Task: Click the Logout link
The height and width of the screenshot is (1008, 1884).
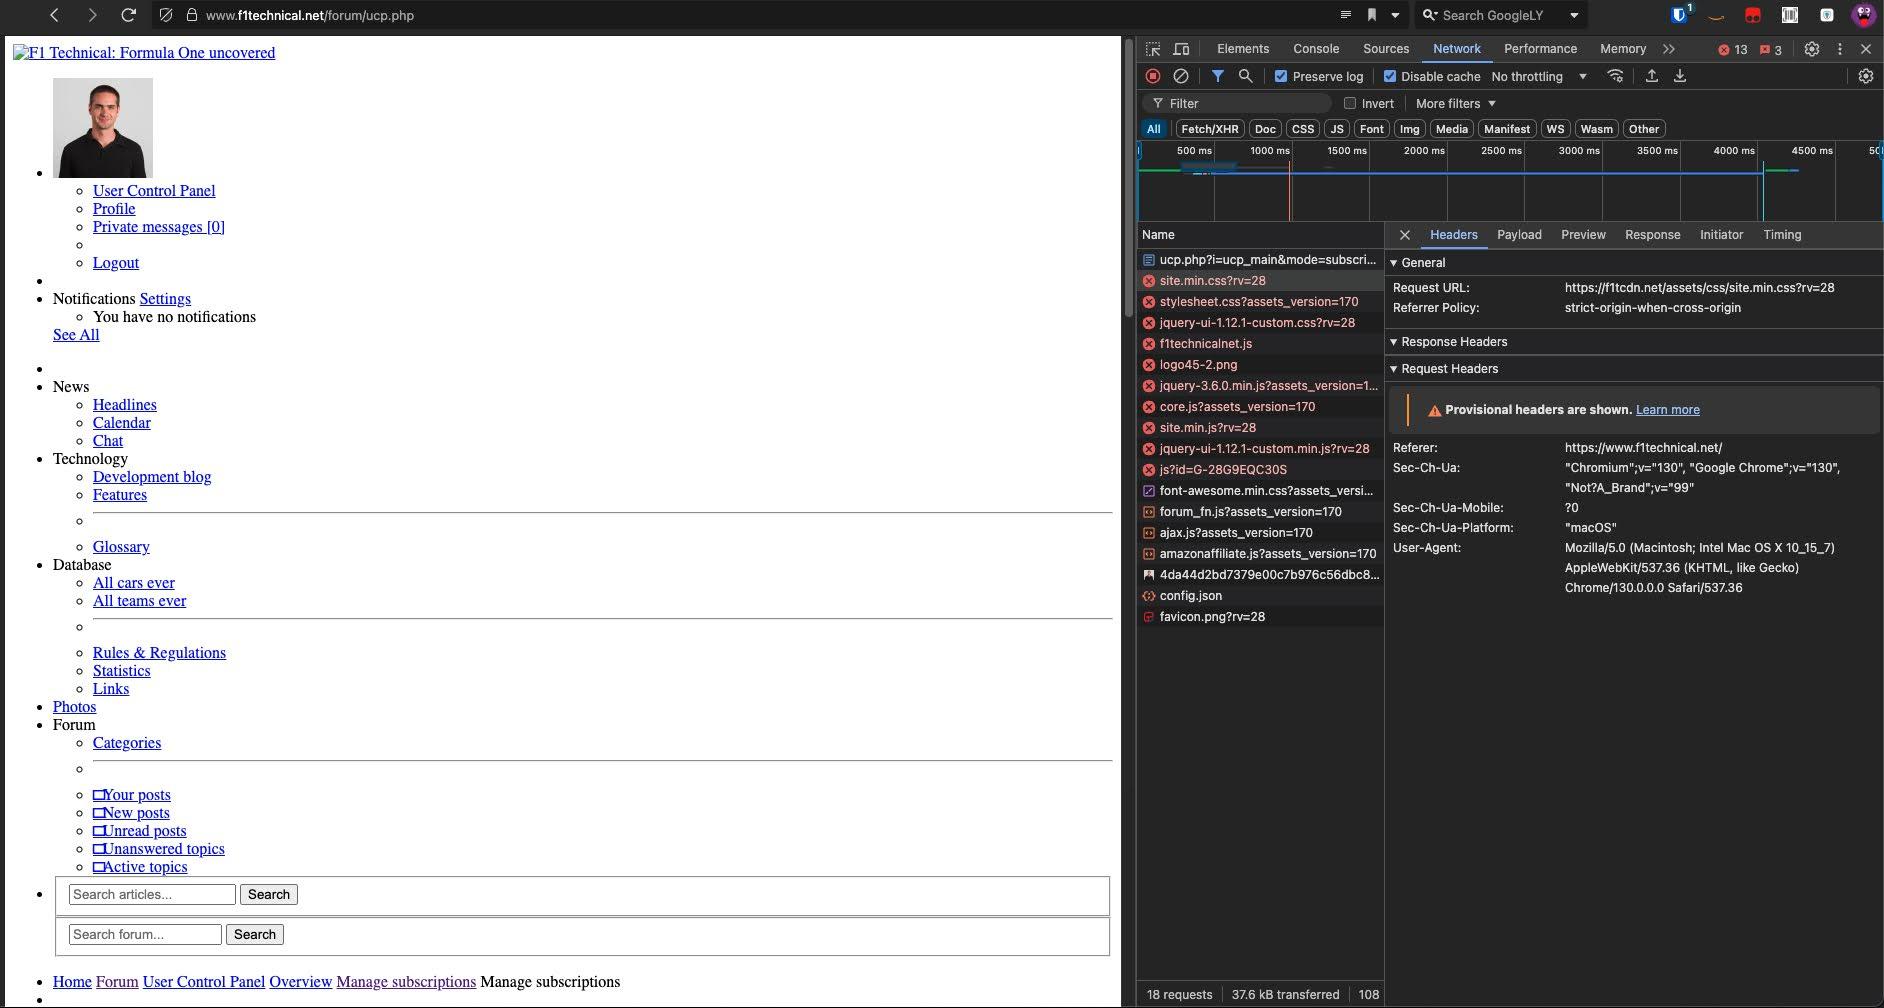Action: click(116, 263)
